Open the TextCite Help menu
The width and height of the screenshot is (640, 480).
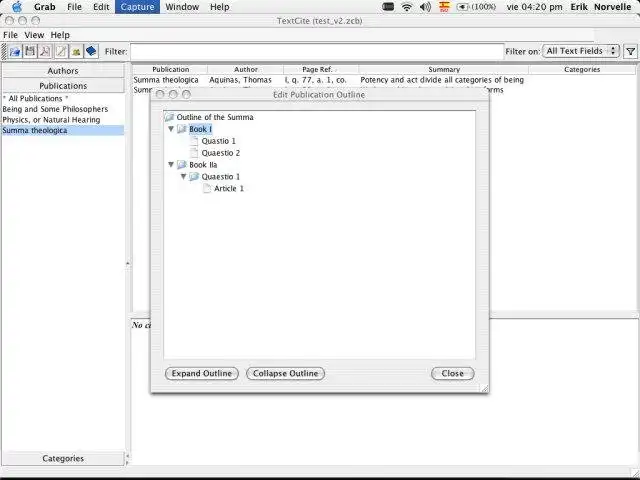[x=60, y=35]
